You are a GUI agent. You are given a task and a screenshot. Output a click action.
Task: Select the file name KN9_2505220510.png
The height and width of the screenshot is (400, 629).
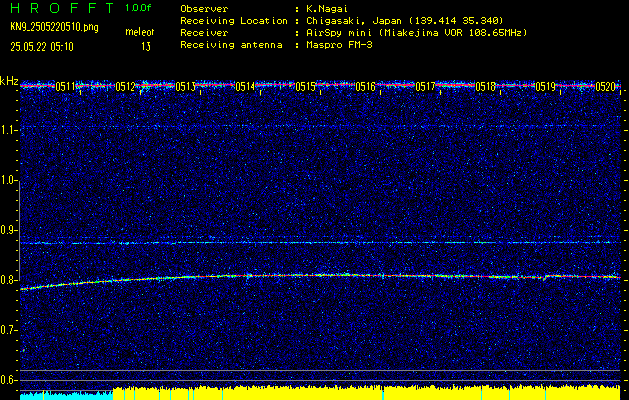[54, 27]
